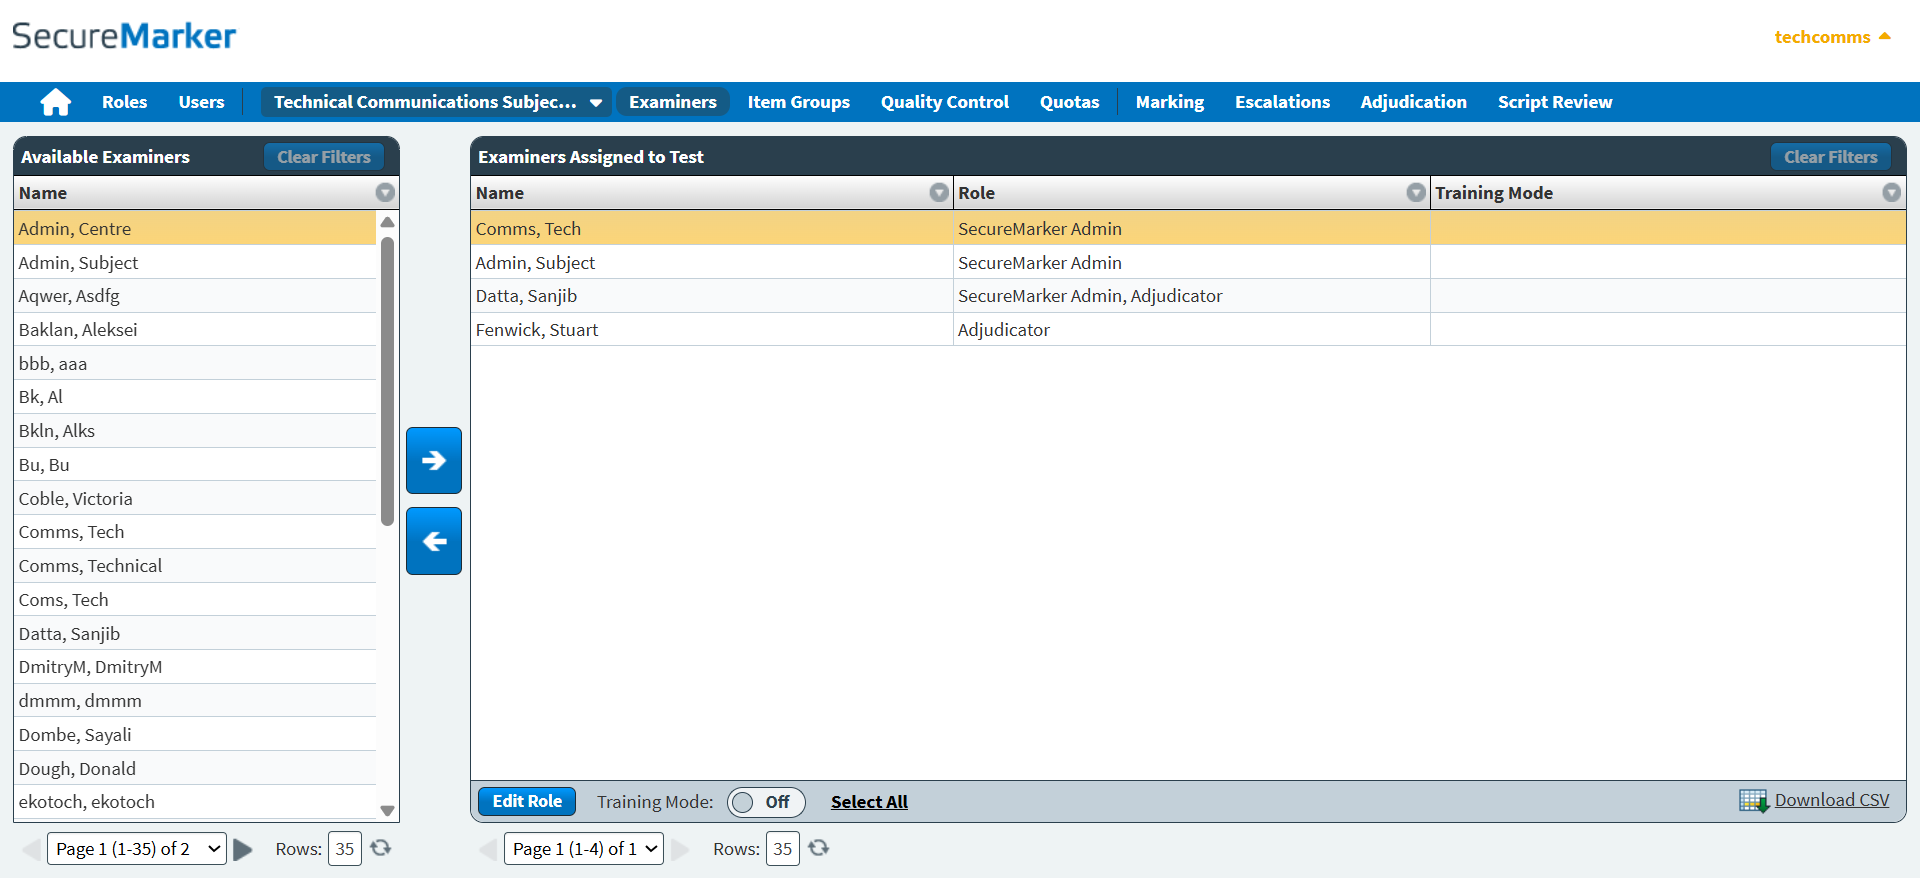Image resolution: width=1920 pixels, height=878 pixels.
Task: Click the Download CSV link
Action: tap(1831, 800)
